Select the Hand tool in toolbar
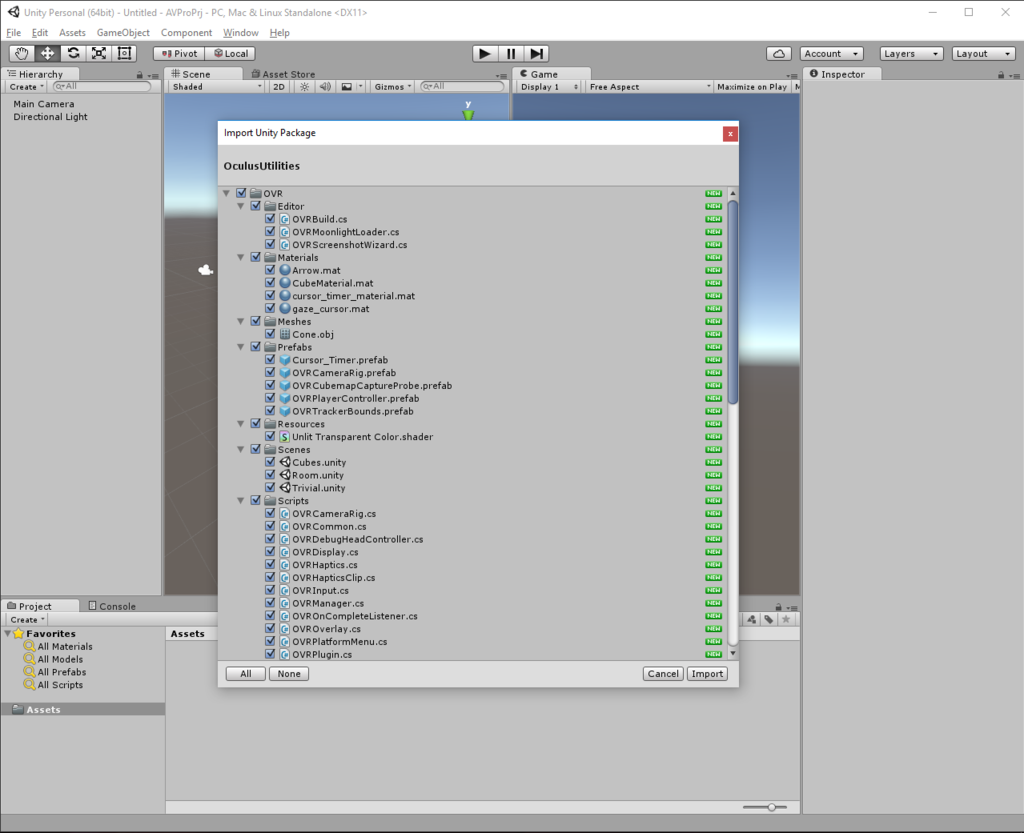The width and height of the screenshot is (1024, 833). pyautogui.click(x=22, y=54)
